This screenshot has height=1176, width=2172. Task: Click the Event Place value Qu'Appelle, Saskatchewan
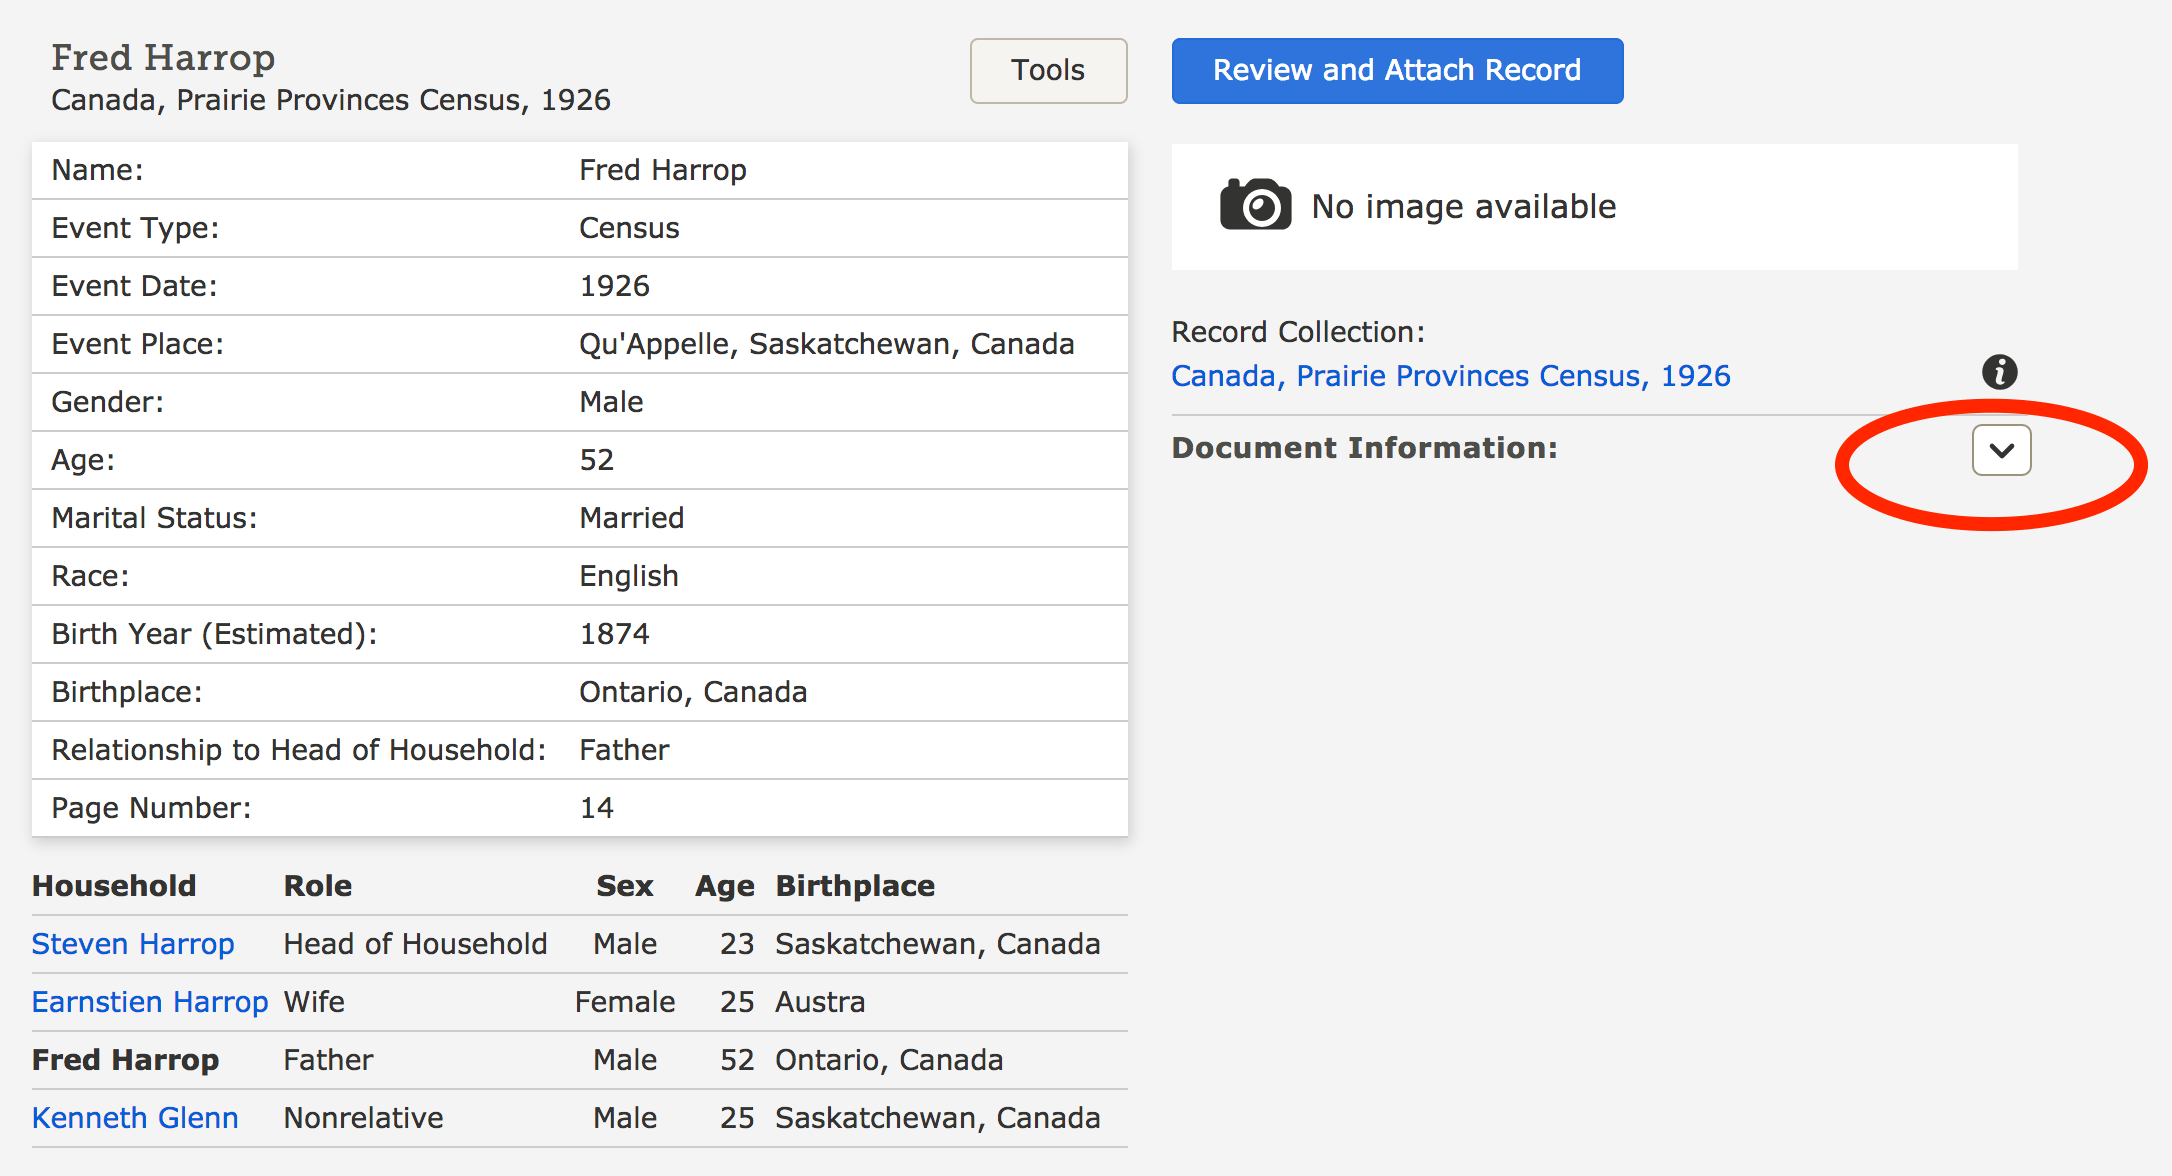pos(826,344)
